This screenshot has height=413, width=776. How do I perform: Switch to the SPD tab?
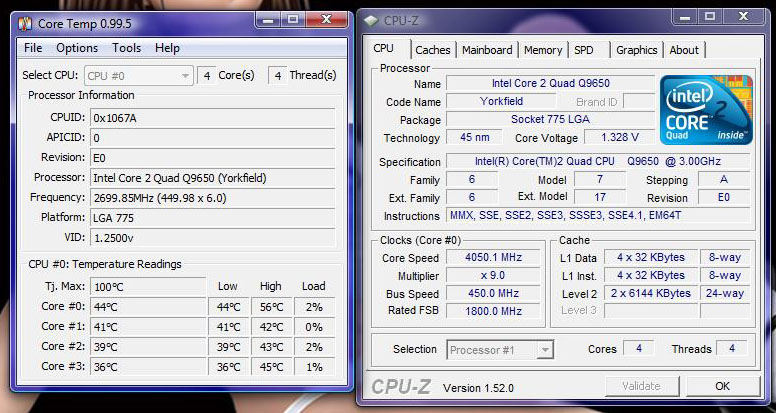click(x=583, y=50)
